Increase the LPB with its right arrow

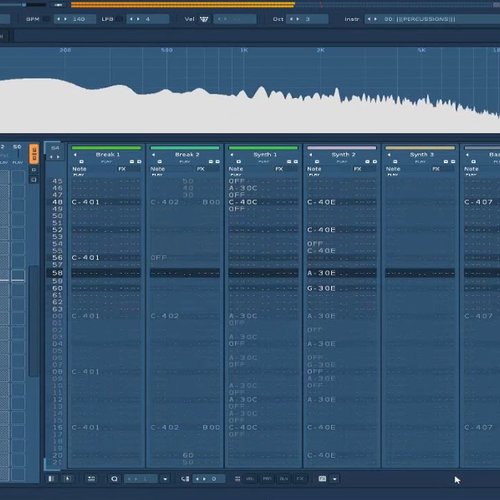(x=138, y=19)
